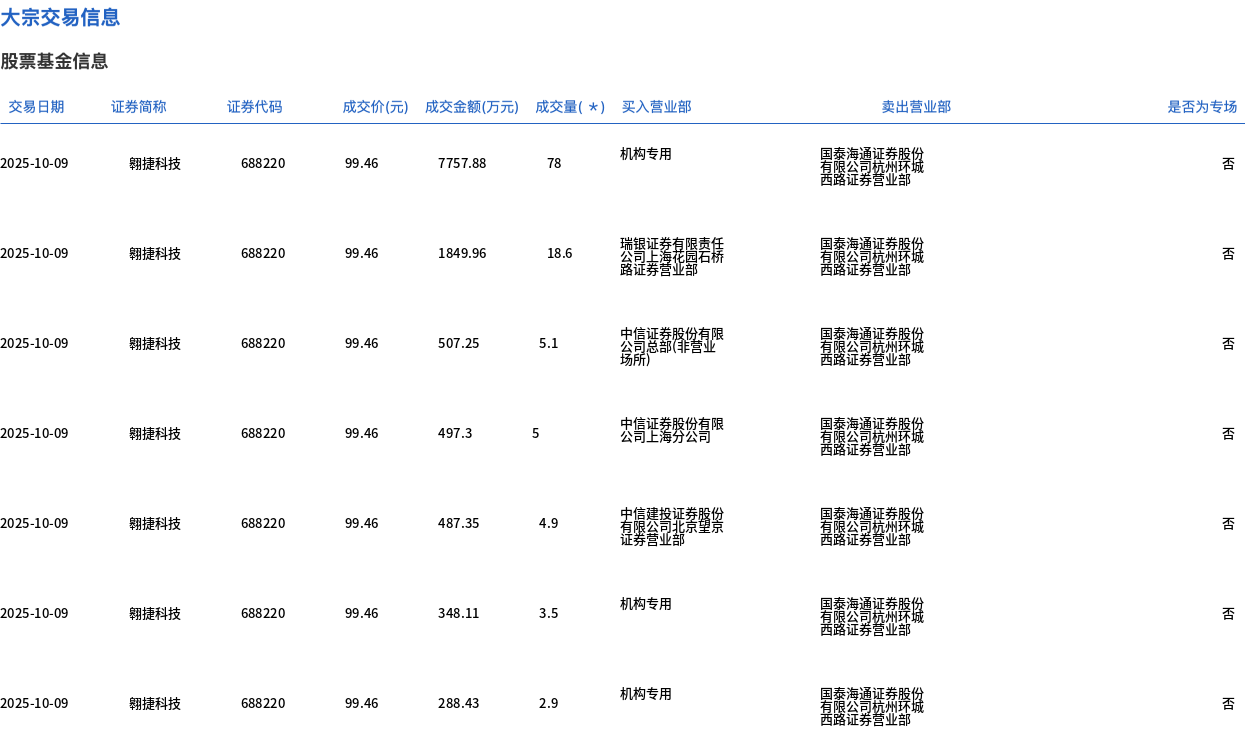Image resolution: width=1245 pixels, height=754 pixels.
Task: Sort by the 交易日期 column header
Action: tap(36, 107)
